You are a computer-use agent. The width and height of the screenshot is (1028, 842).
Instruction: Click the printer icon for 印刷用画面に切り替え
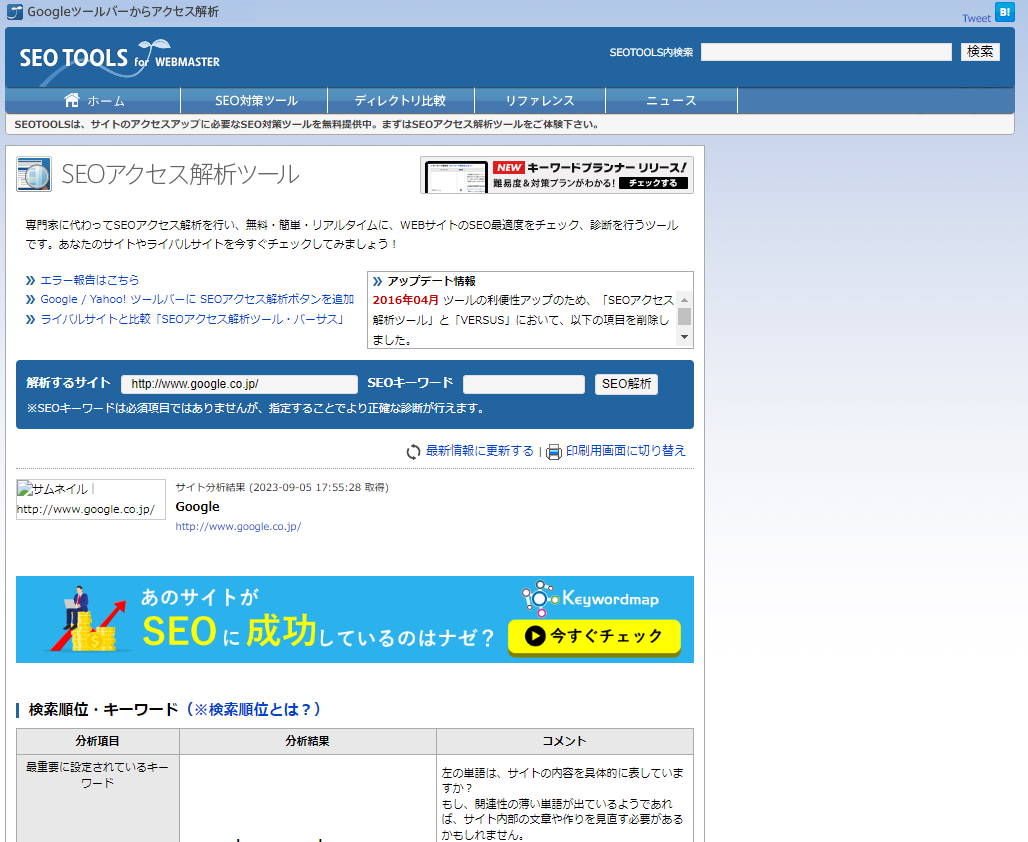coord(554,451)
